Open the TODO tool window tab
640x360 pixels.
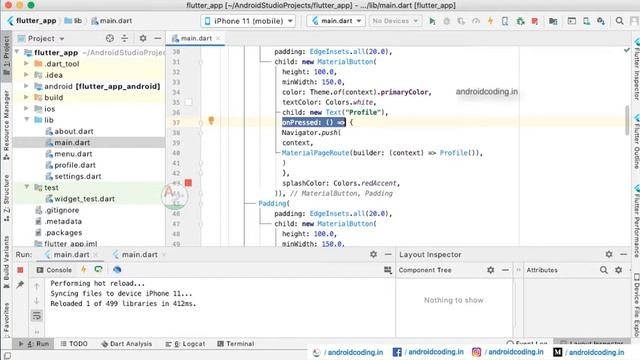pos(74,344)
